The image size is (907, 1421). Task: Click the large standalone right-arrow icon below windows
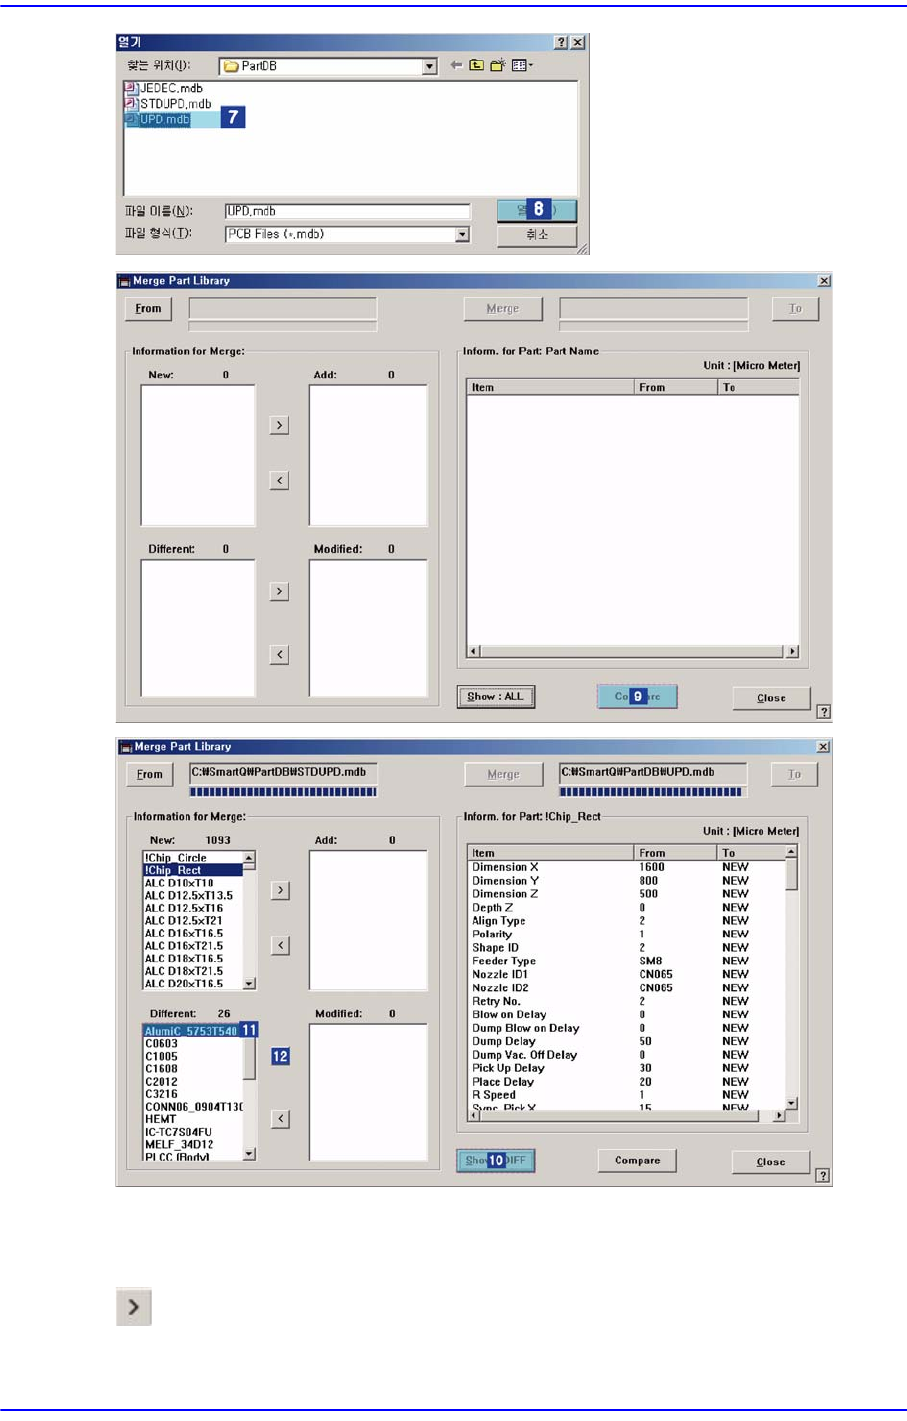point(134,1307)
